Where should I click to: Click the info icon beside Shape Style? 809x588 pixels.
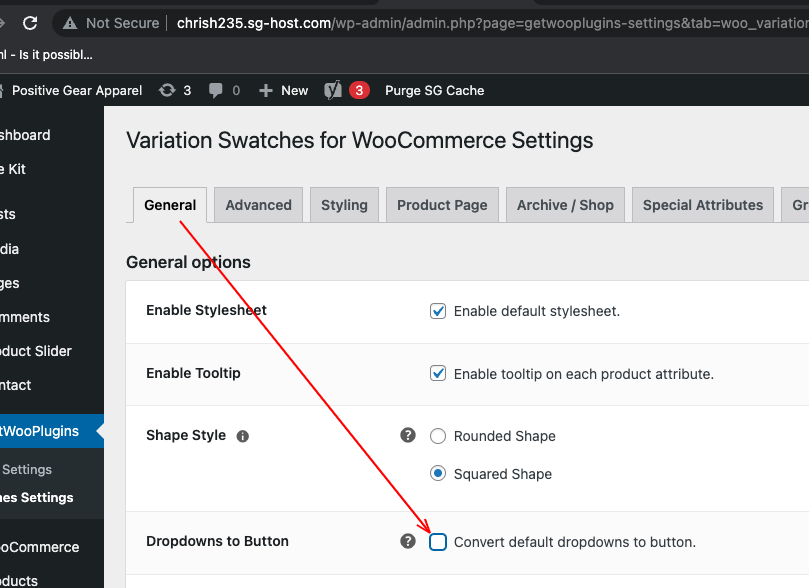coord(242,436)
